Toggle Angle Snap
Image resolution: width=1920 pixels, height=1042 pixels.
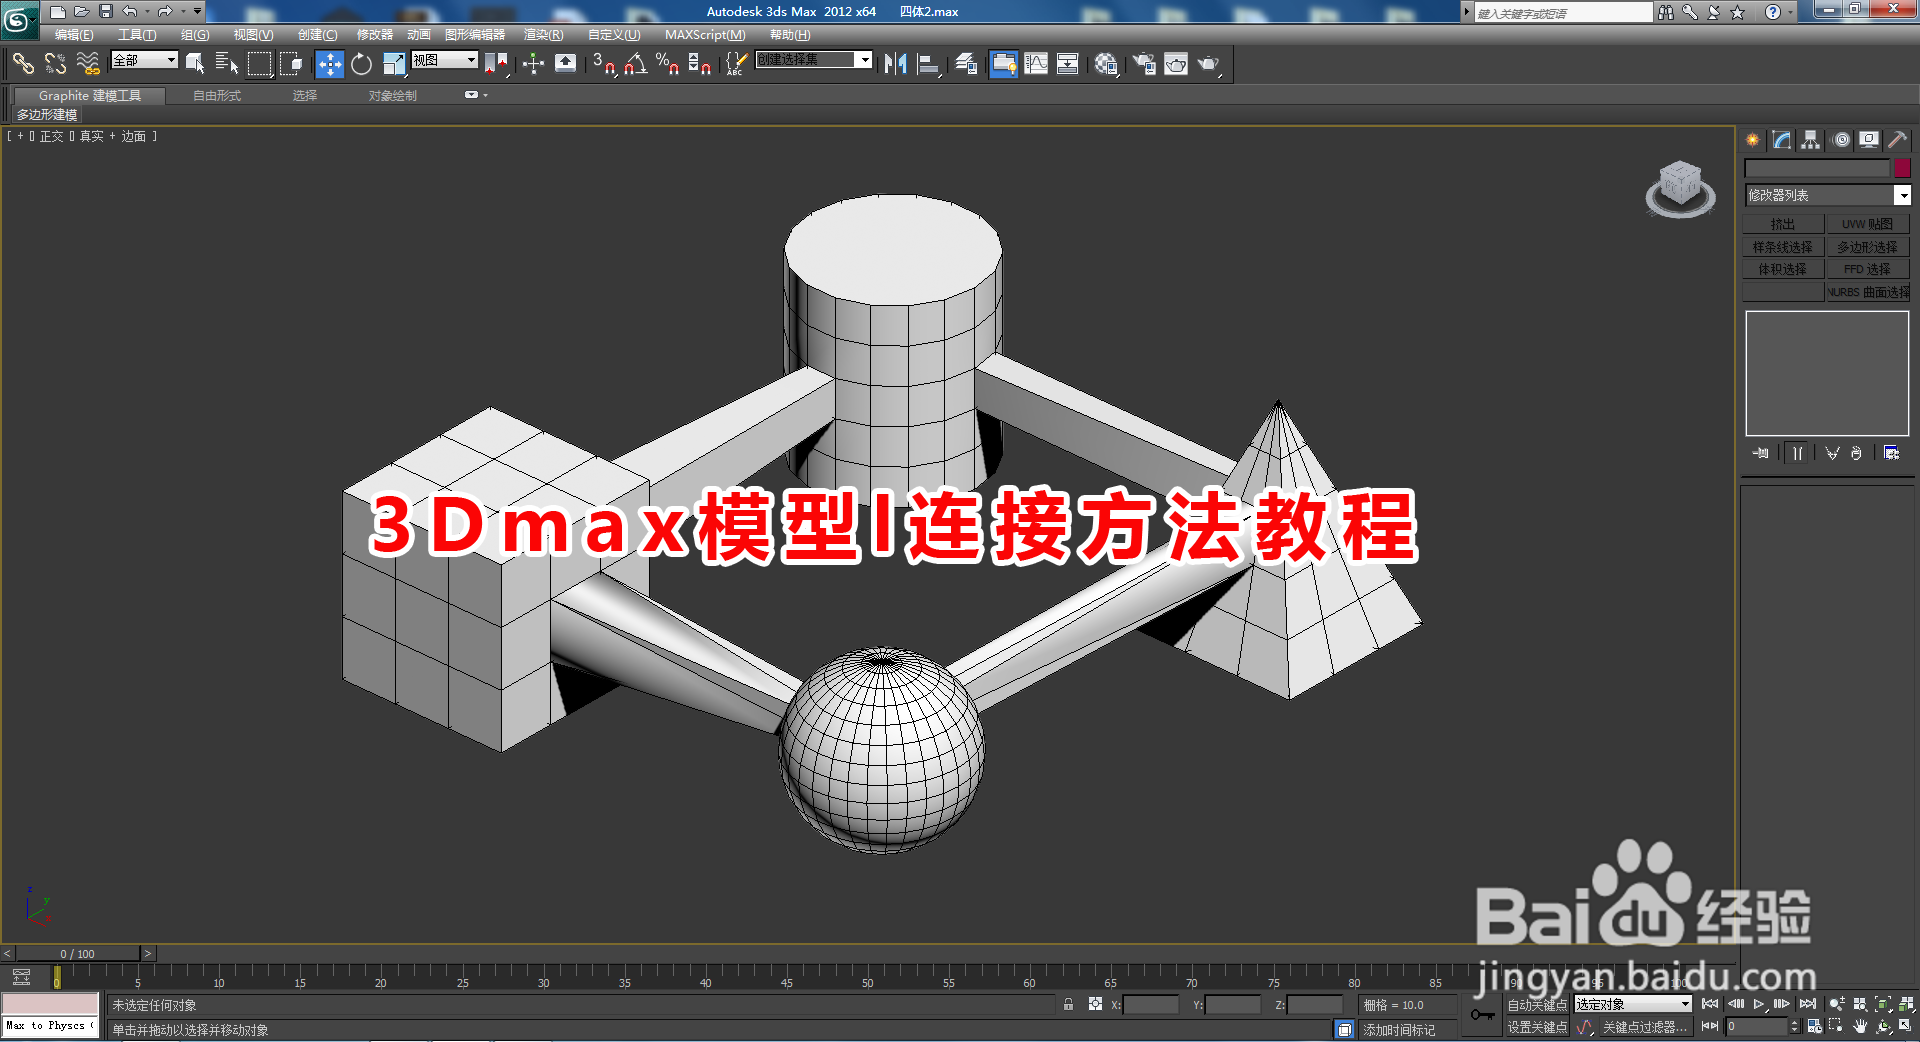tap(635, 64)
